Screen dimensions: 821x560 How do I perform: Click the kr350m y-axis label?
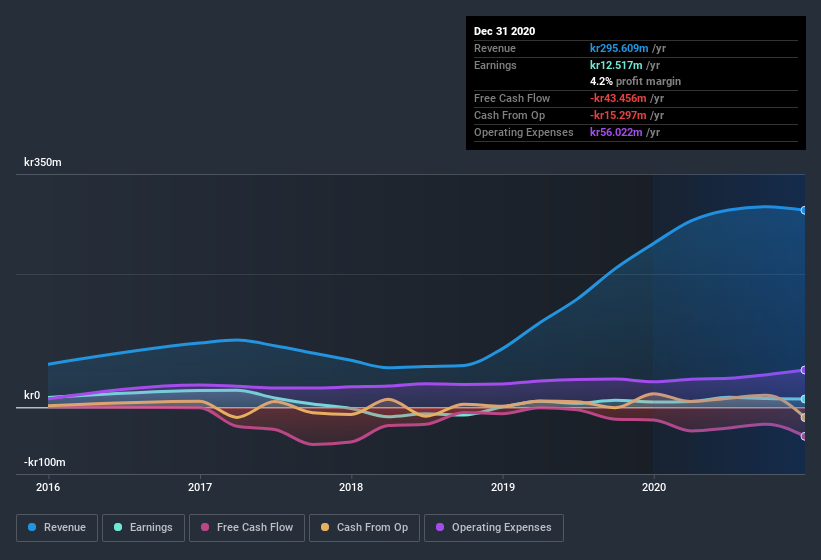pos(42,162)
